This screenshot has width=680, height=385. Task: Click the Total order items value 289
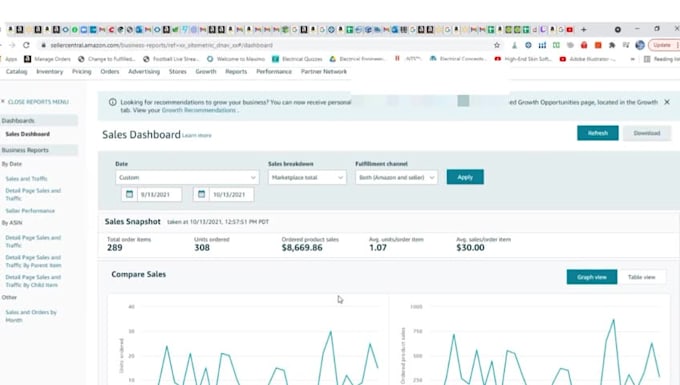114,248
